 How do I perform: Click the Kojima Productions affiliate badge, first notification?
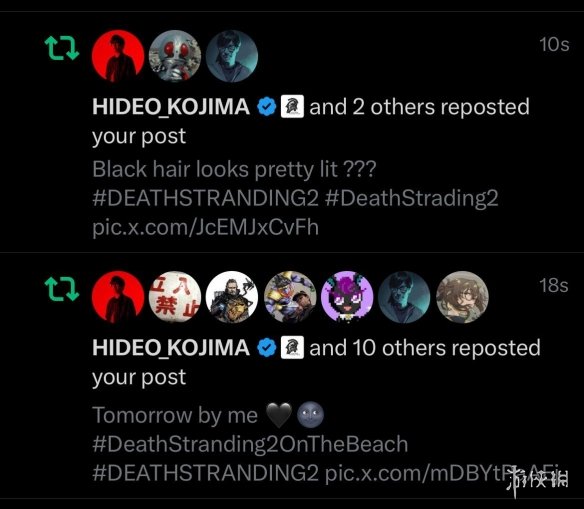(x=292, y=107)
